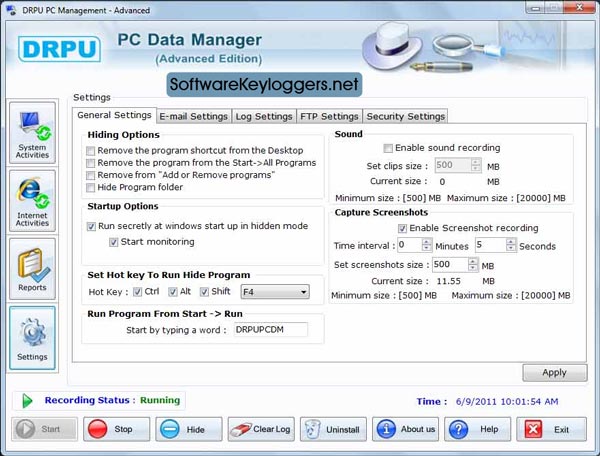Click the blue Hide minus icon
The height and width of the screenshot is (456, 600).
click(170, 429)
